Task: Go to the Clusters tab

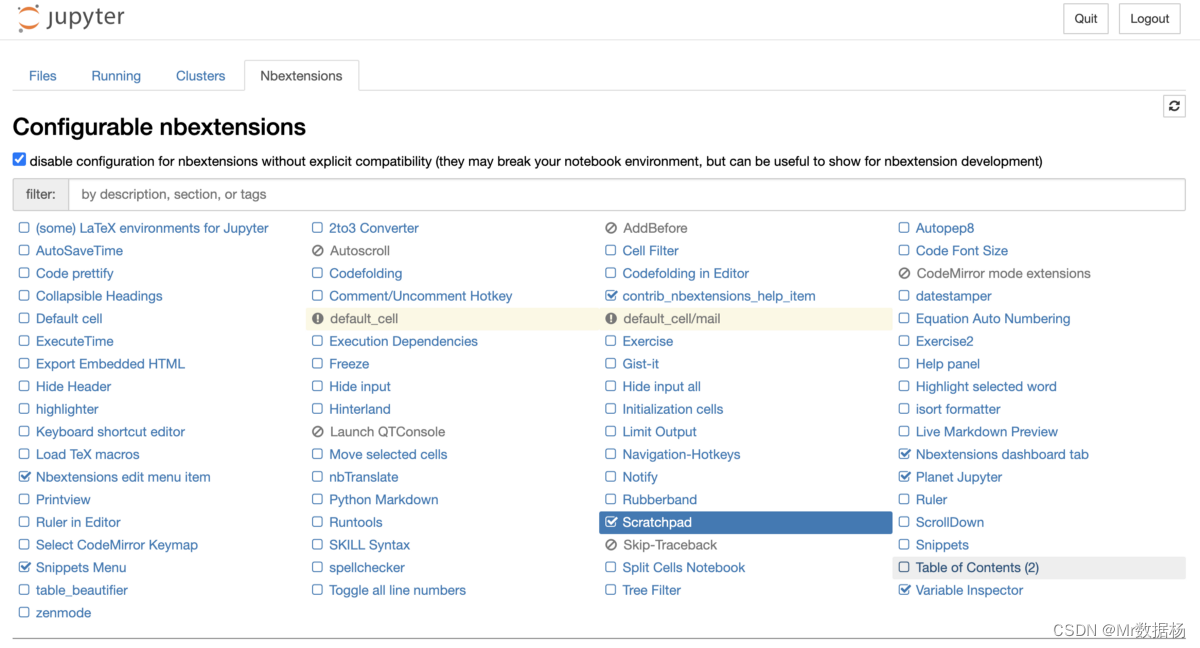Action: tap(200, 76)
